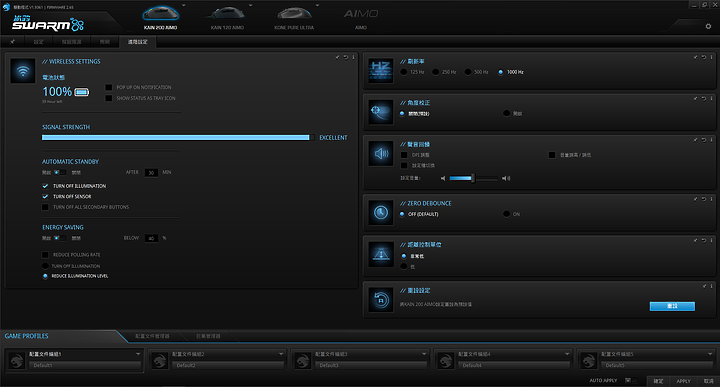Screen dimensions: 720x387
Task: Click the Wireless Settings wifi icon
Action: point(22,71)
